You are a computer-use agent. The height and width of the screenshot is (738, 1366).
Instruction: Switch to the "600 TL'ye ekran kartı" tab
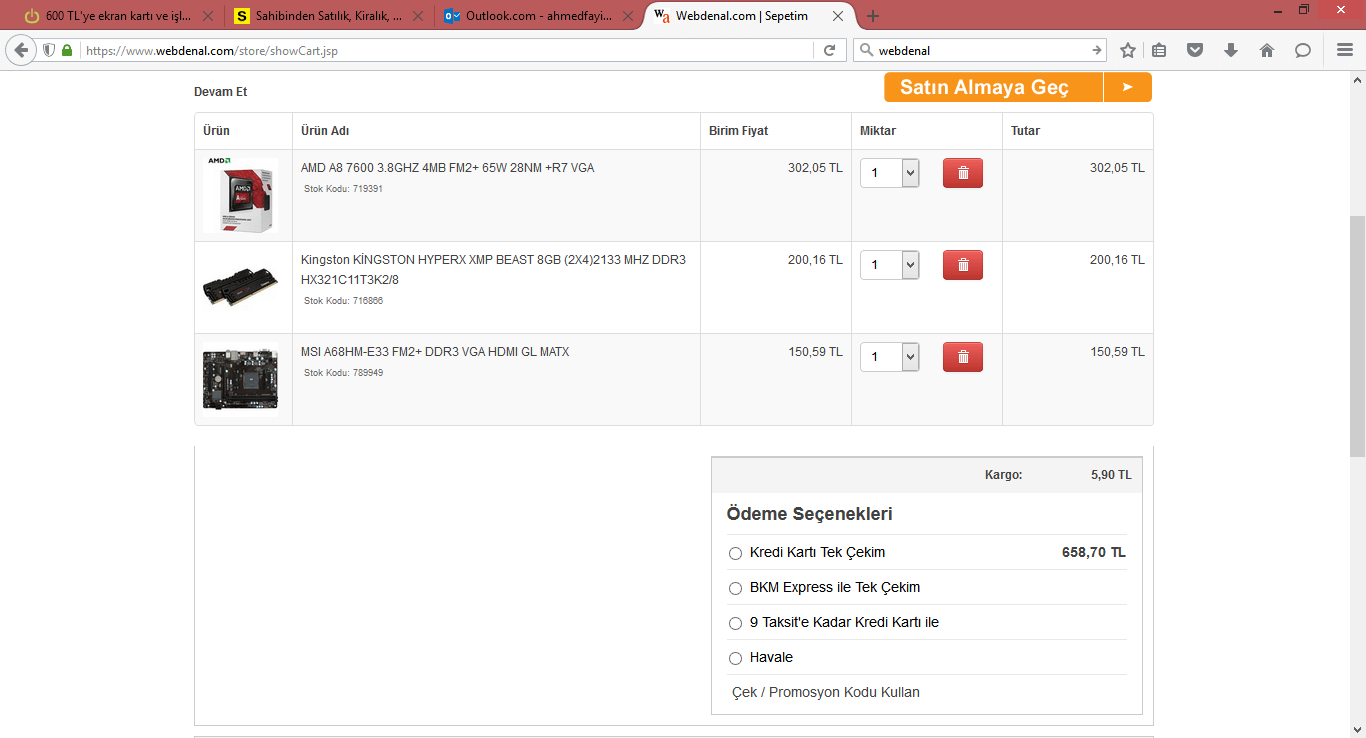pos(118,16)
